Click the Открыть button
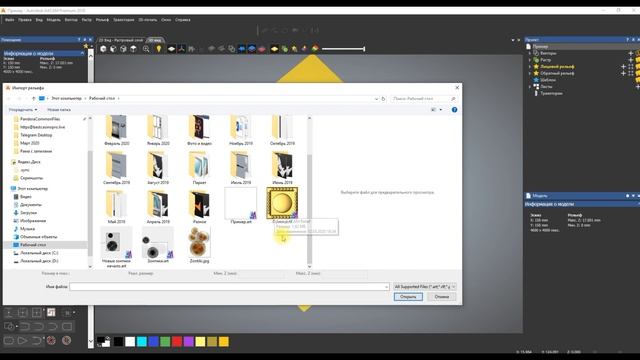The image size is (640, 360). [408, 297]
